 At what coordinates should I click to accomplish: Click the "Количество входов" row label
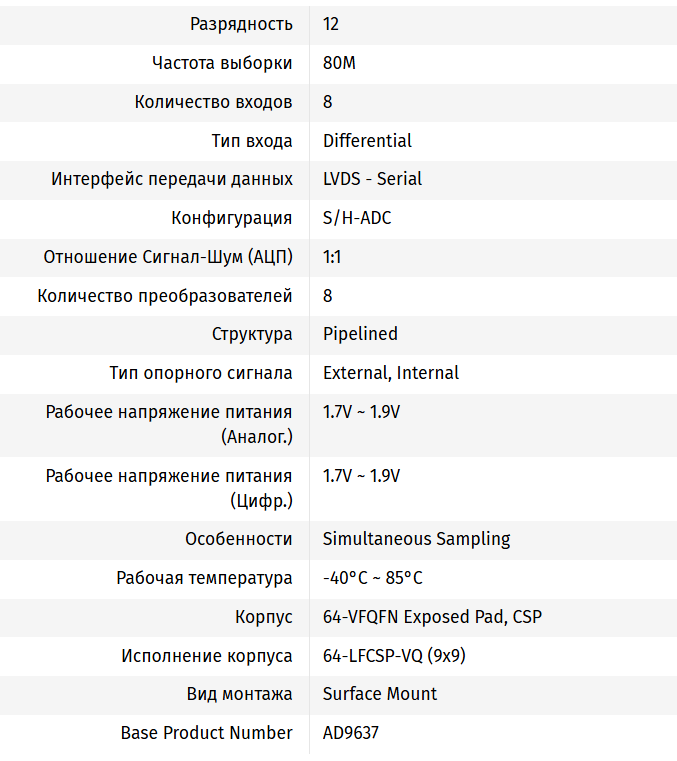[x=213, y=102]
